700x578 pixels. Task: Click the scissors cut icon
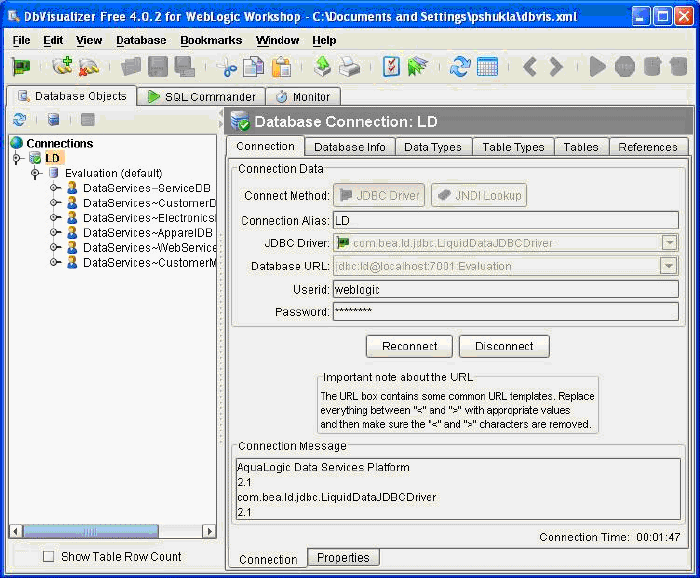pyautogui.click(x=227, y=67)
